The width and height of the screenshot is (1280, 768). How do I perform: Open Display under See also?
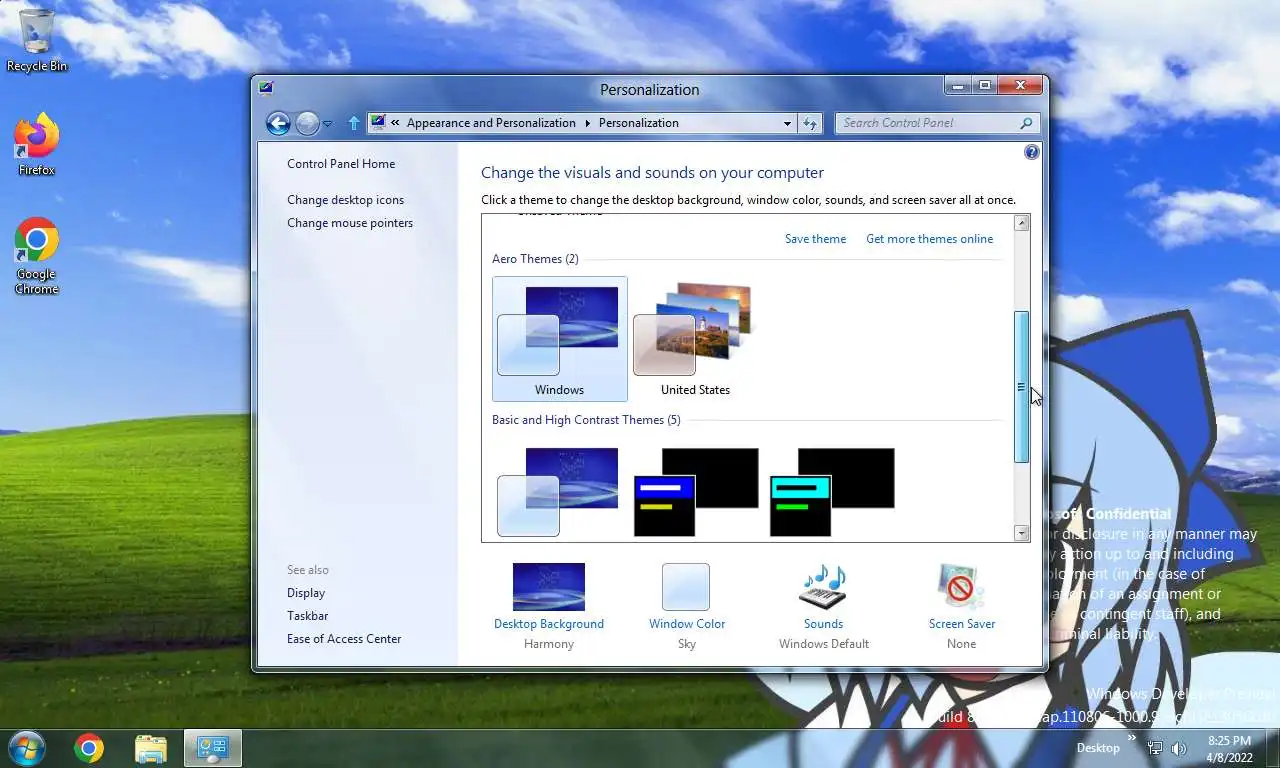(306, 593)
